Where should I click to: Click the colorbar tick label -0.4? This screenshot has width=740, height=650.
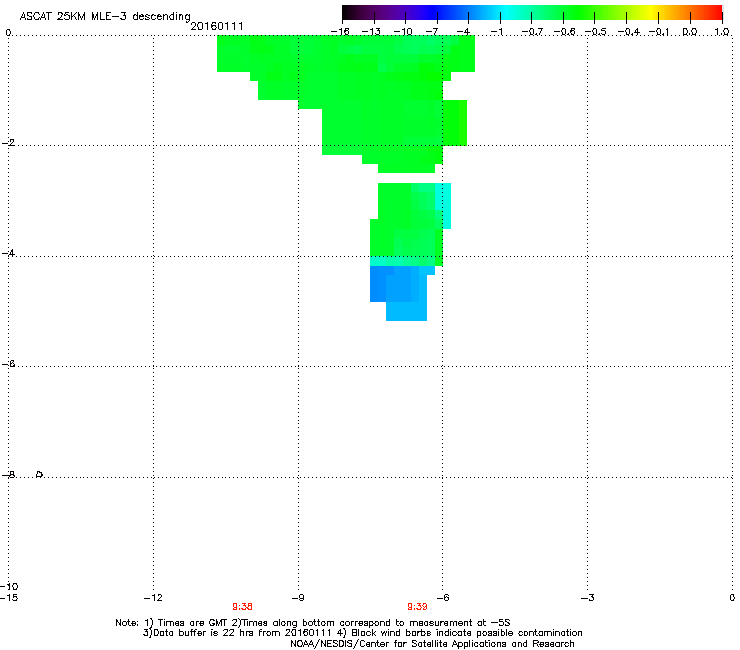[629, 32]
